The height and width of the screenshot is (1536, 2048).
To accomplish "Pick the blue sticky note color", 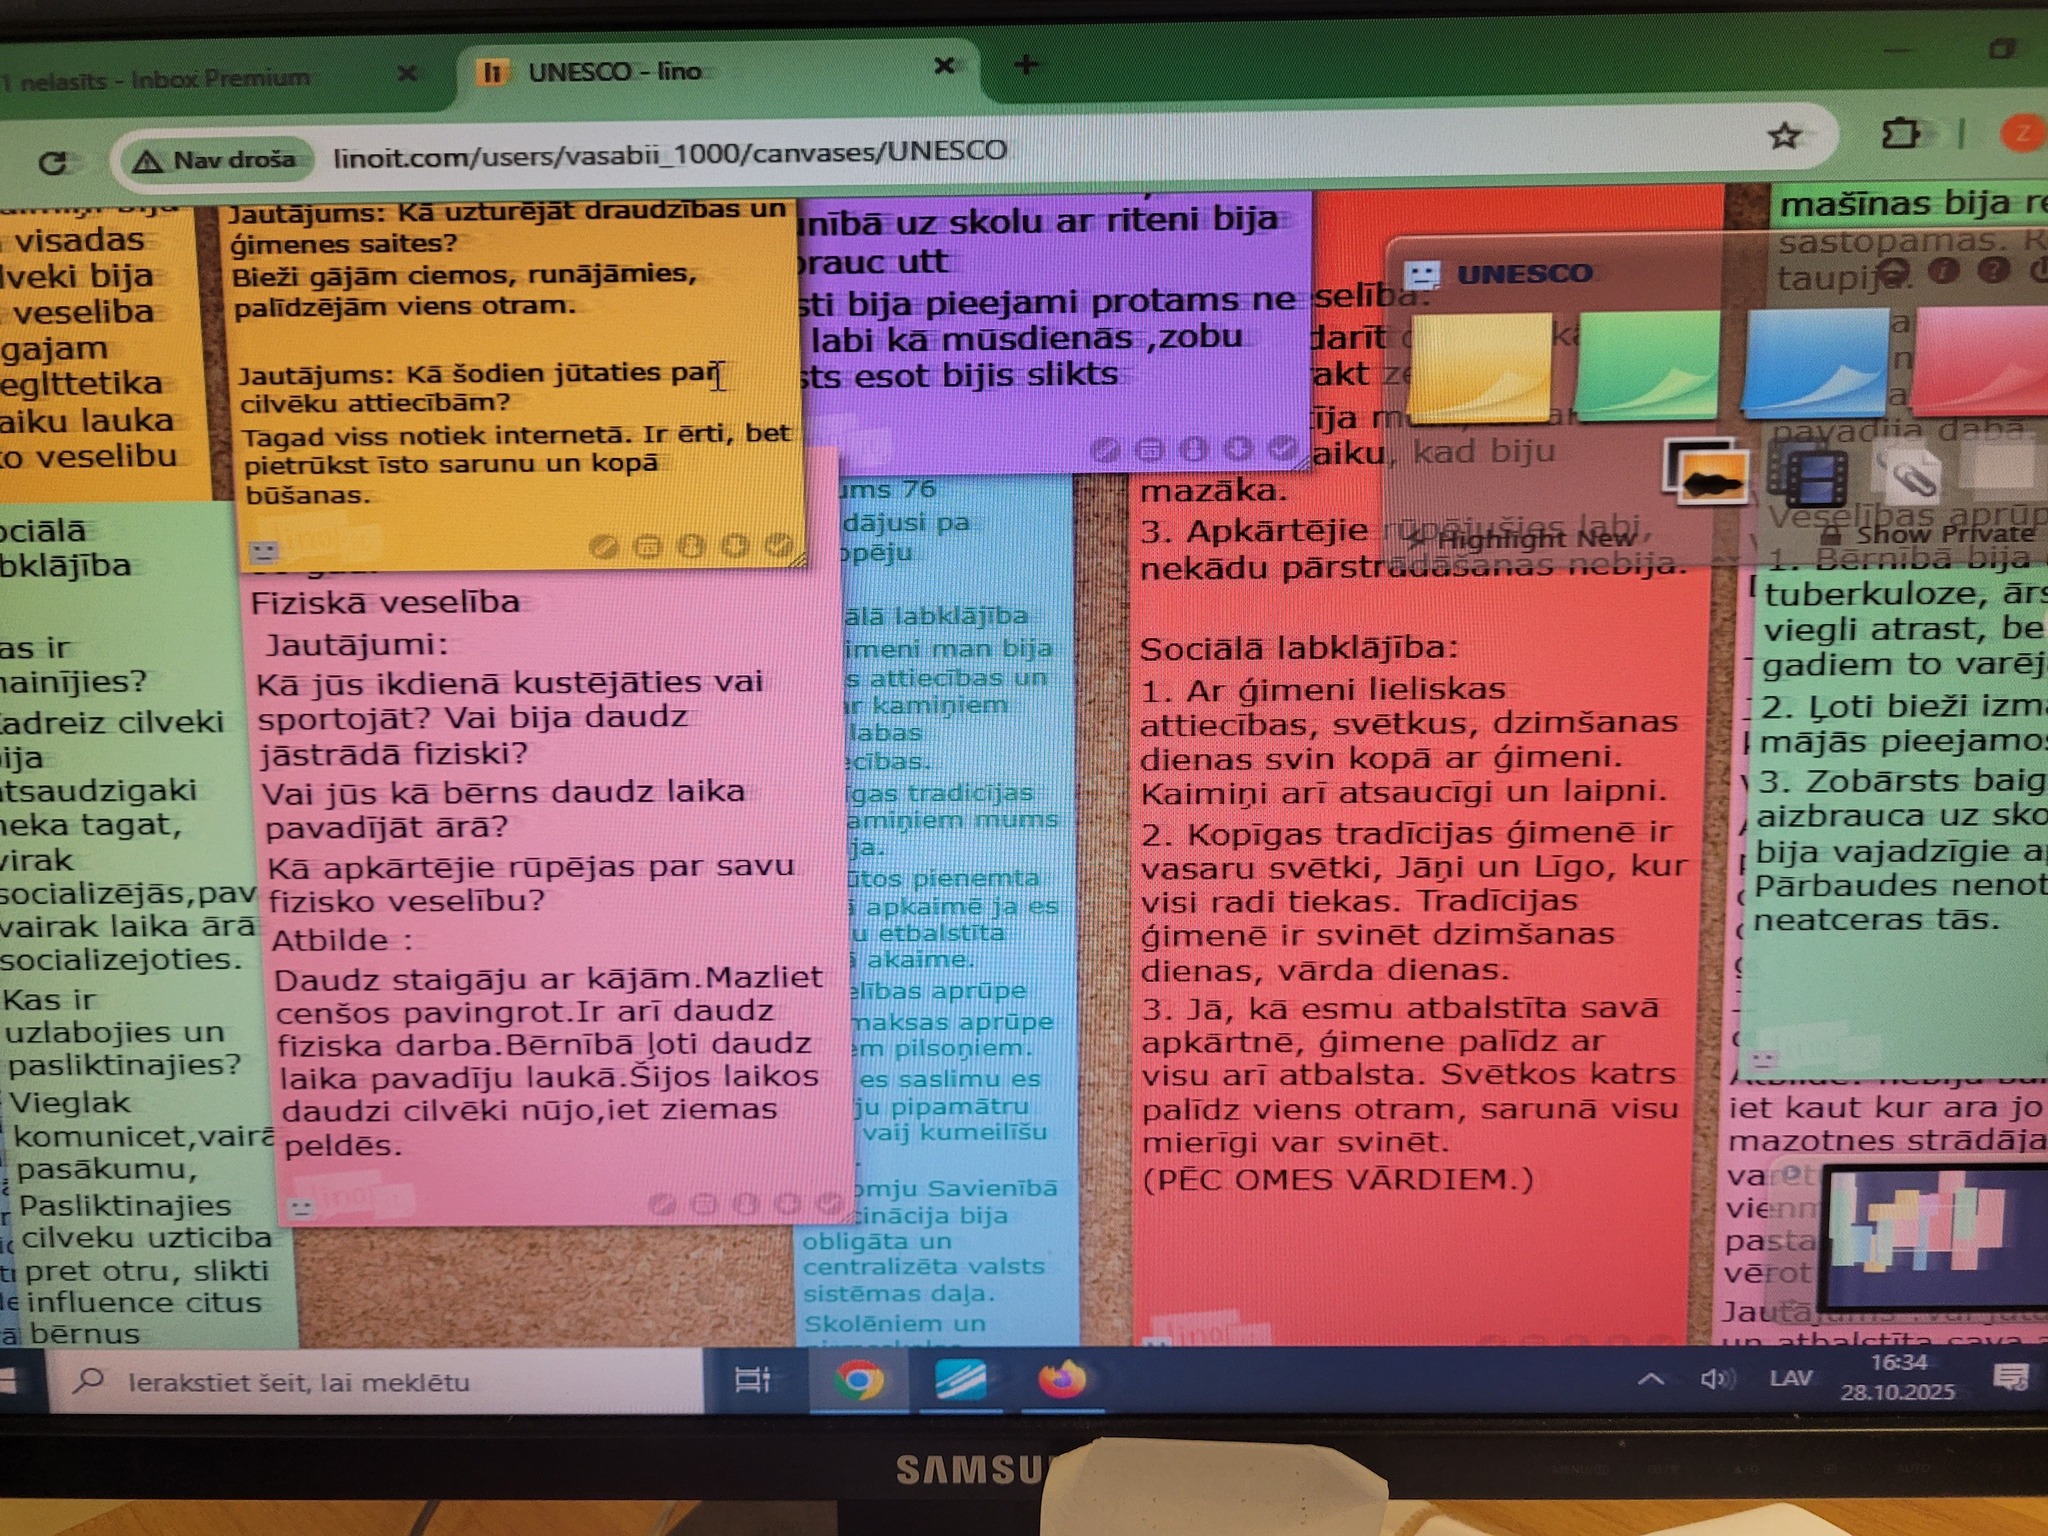I will pos(1814,364).
